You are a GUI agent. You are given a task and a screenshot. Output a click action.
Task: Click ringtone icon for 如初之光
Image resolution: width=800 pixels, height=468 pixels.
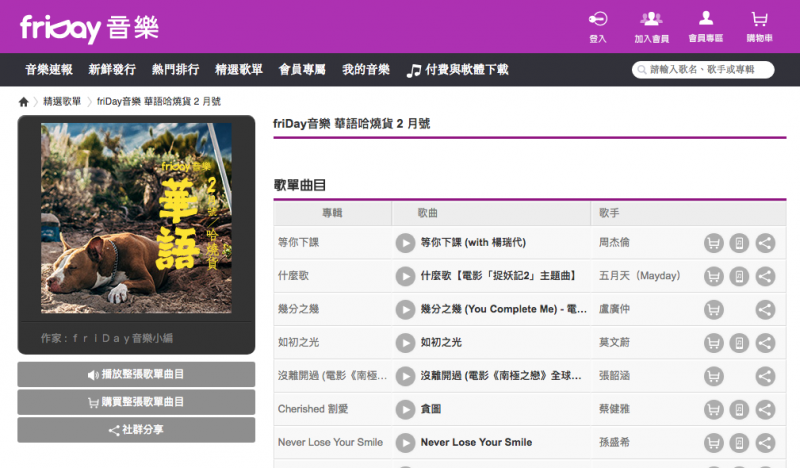[739, 343]
